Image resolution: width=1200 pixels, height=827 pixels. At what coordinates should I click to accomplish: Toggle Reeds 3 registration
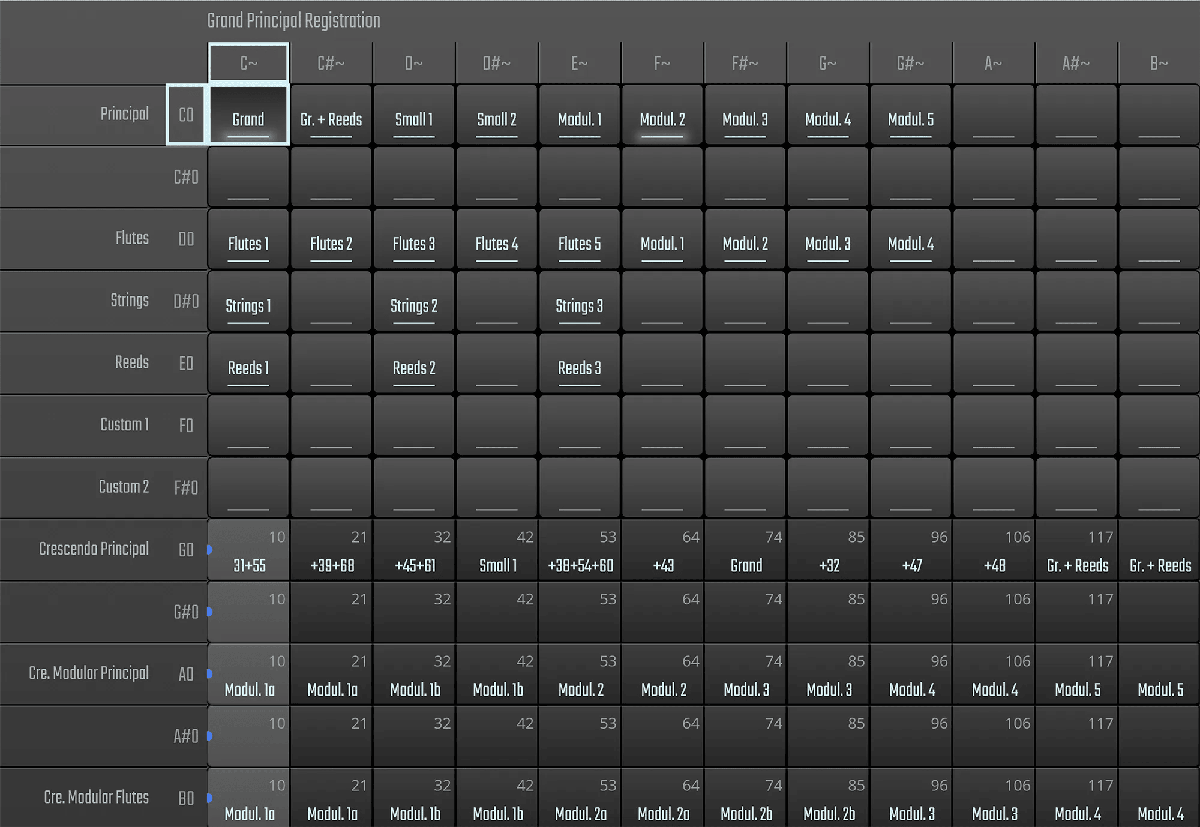[580, 364]
